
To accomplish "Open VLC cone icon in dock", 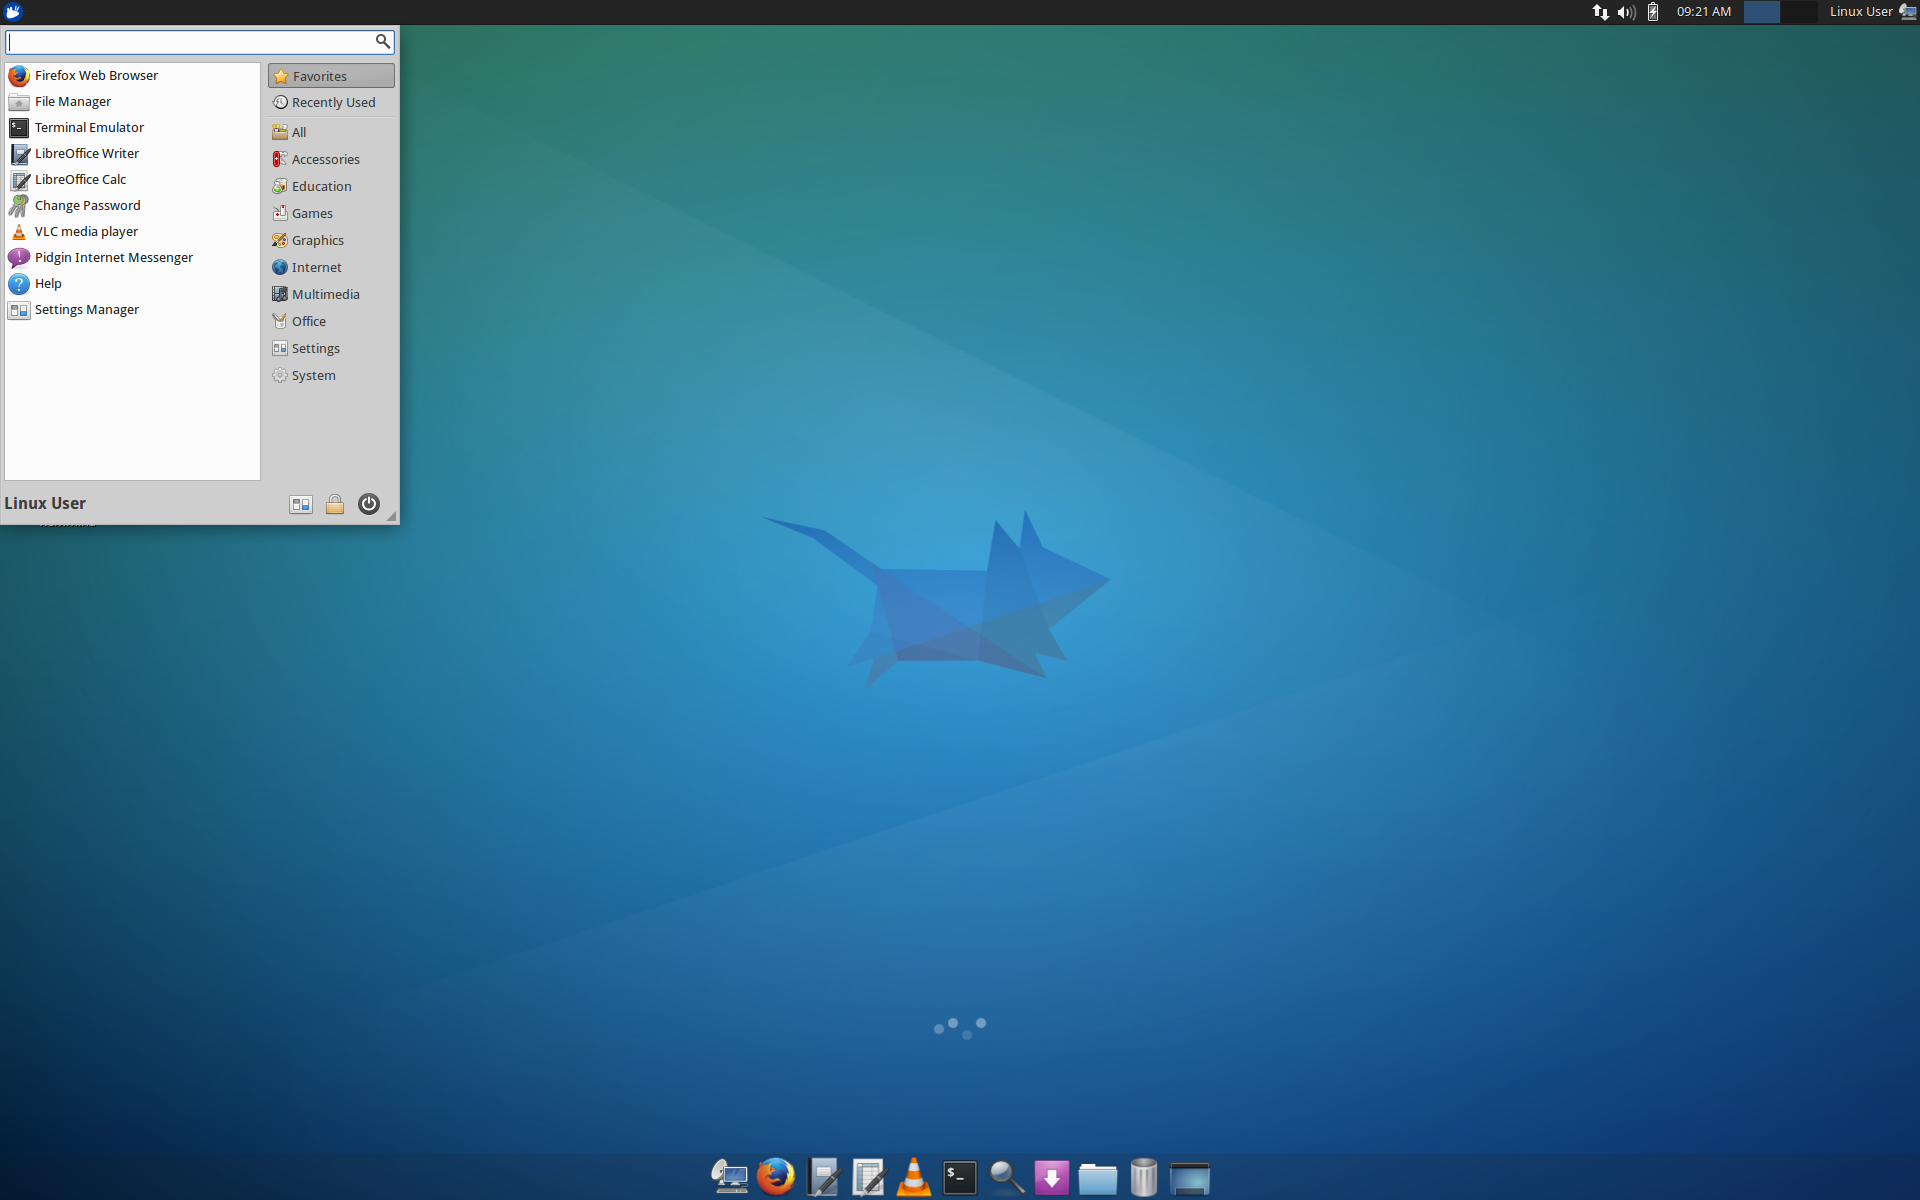I will click(x=913, y=1177).
